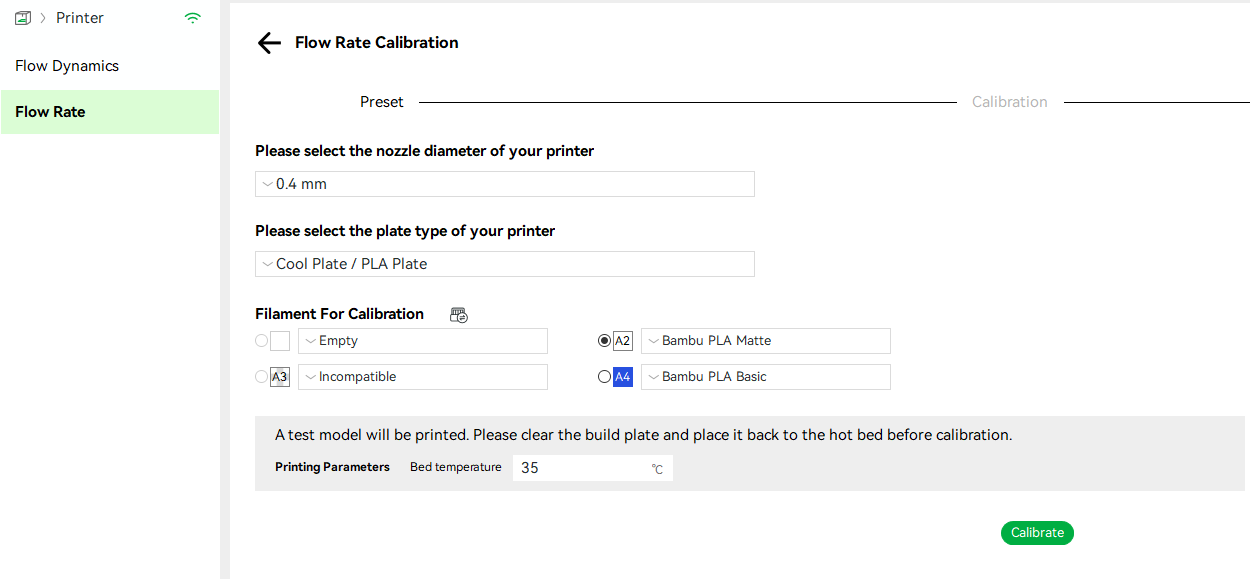This screenshot has height=579, width=1250.
Task: Click the A2 slot tray icon
Action: click(623, 341)
